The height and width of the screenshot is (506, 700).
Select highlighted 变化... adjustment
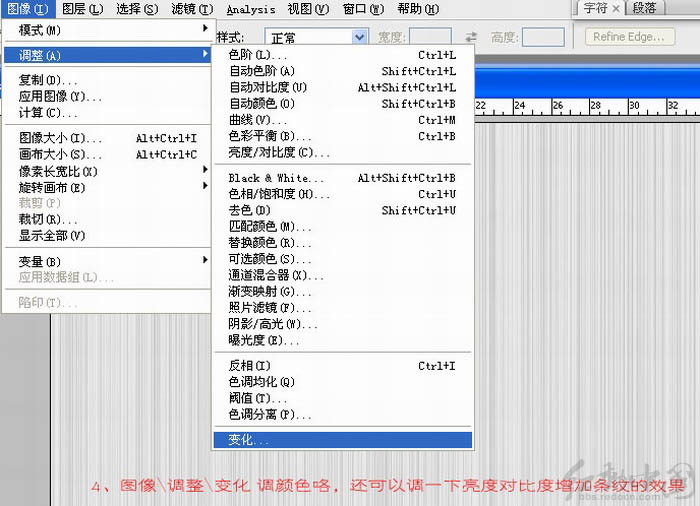[x=343, y=440]
